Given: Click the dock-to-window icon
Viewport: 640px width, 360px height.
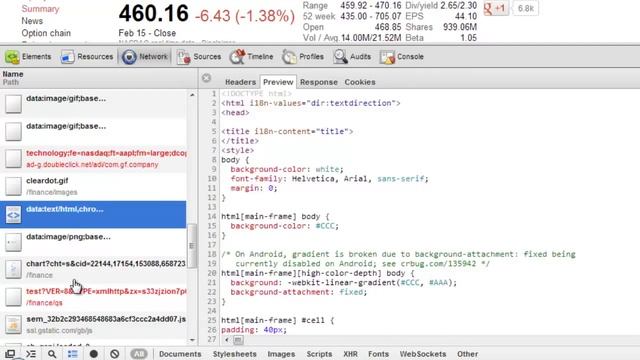Looking at the screenshot, I should pos(10,354).
